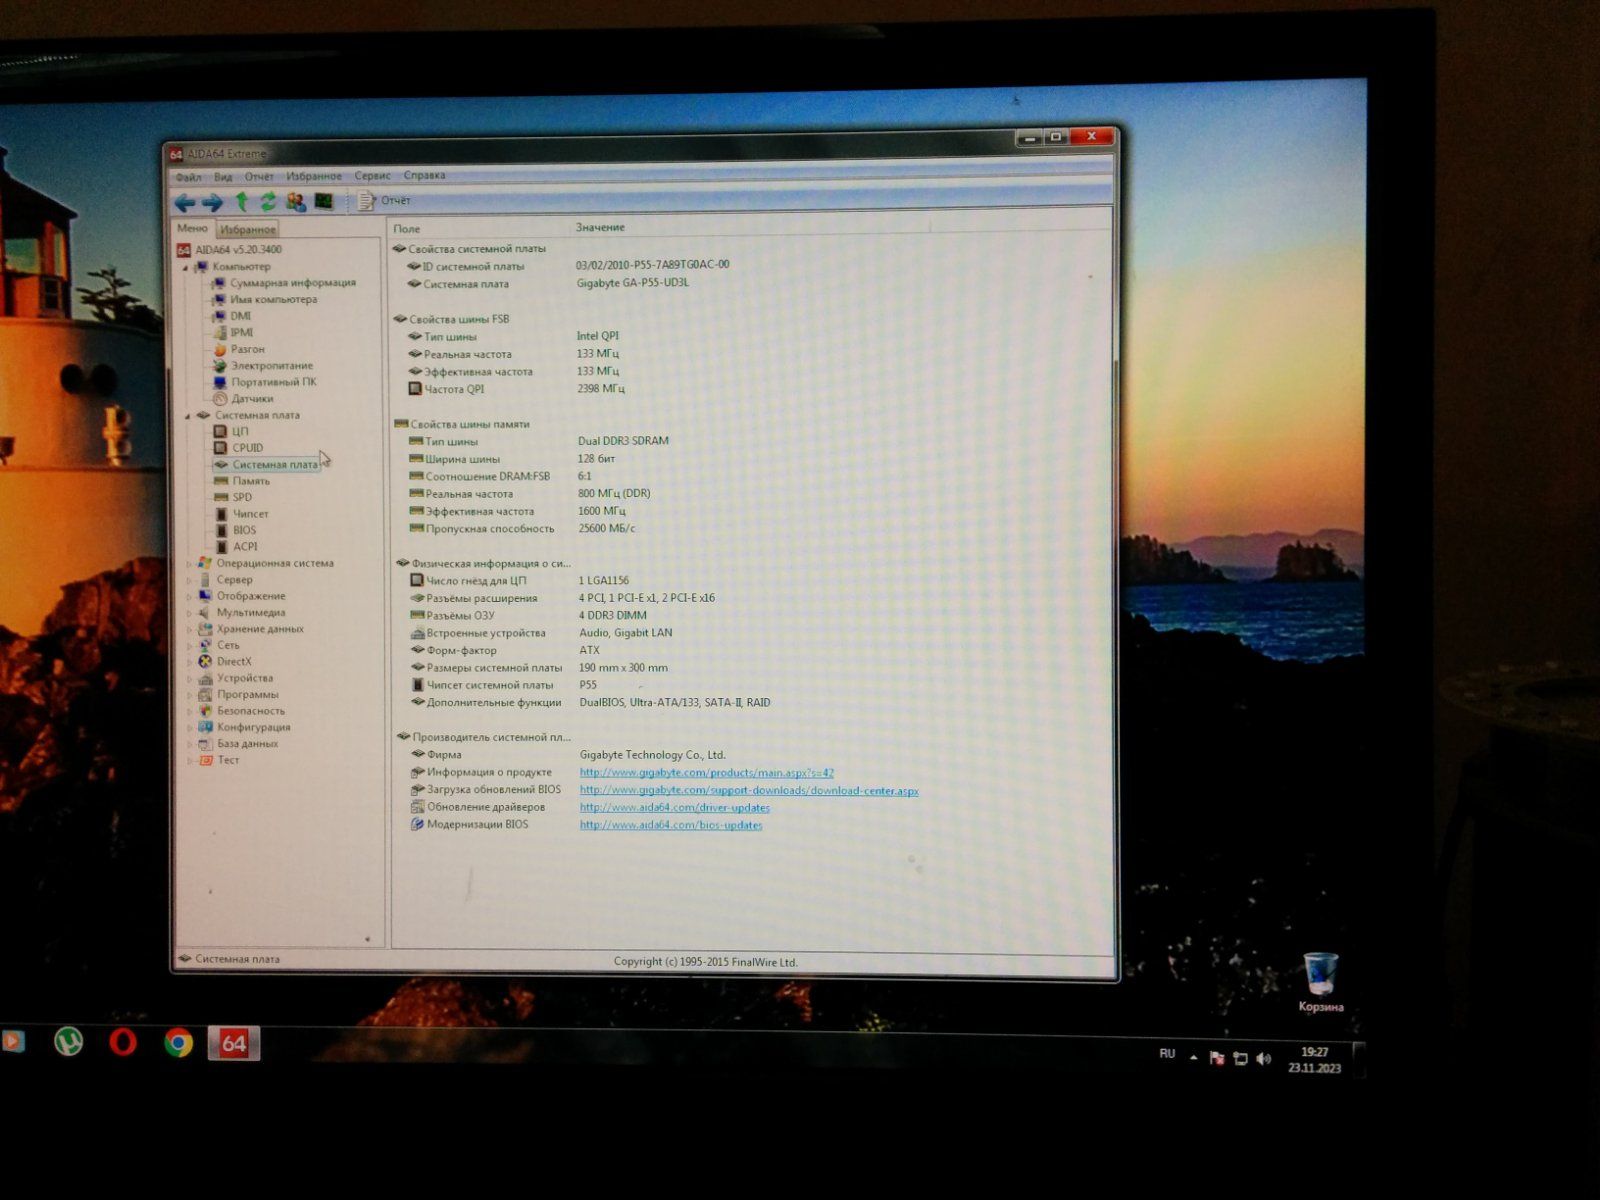Click the green Up level arrow icon
The image size is (1600, 1200).
pyautogui.click(x=241, y=202)
